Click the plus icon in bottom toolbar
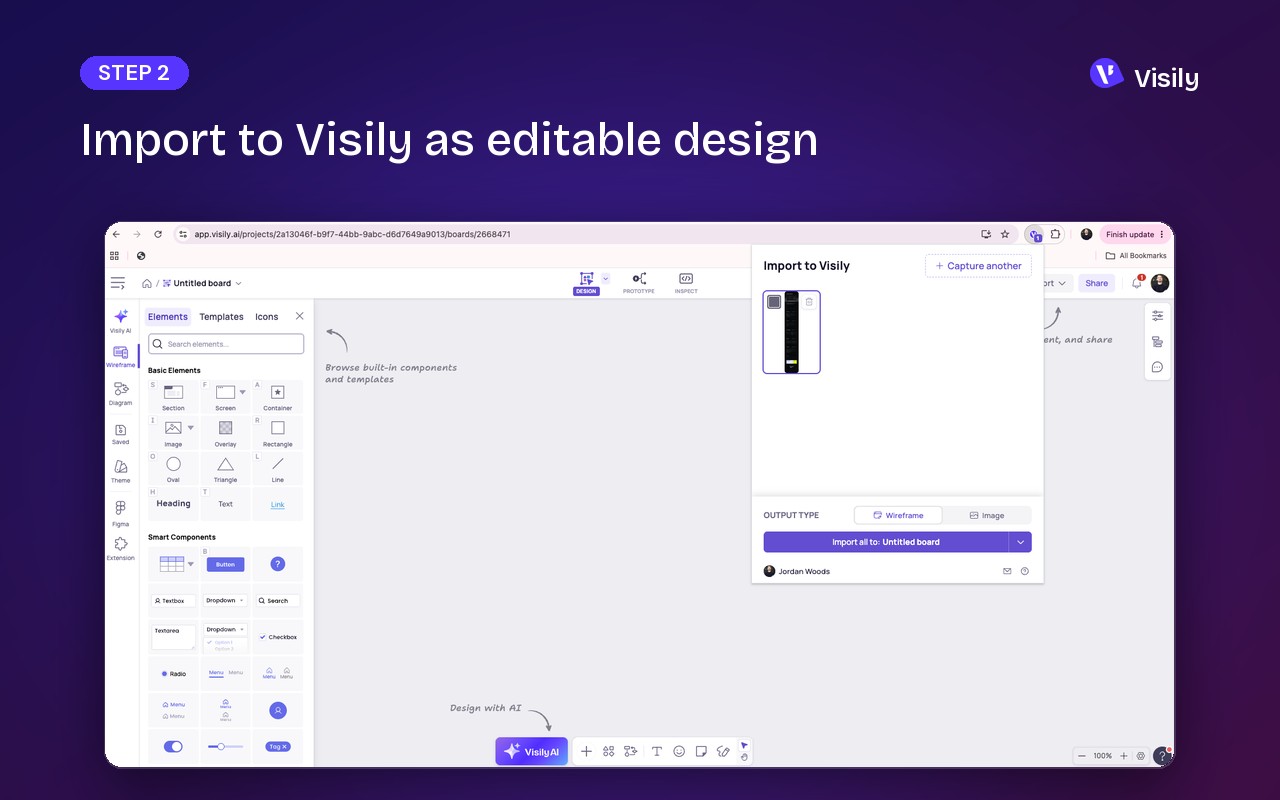 [x=586, y=751]
